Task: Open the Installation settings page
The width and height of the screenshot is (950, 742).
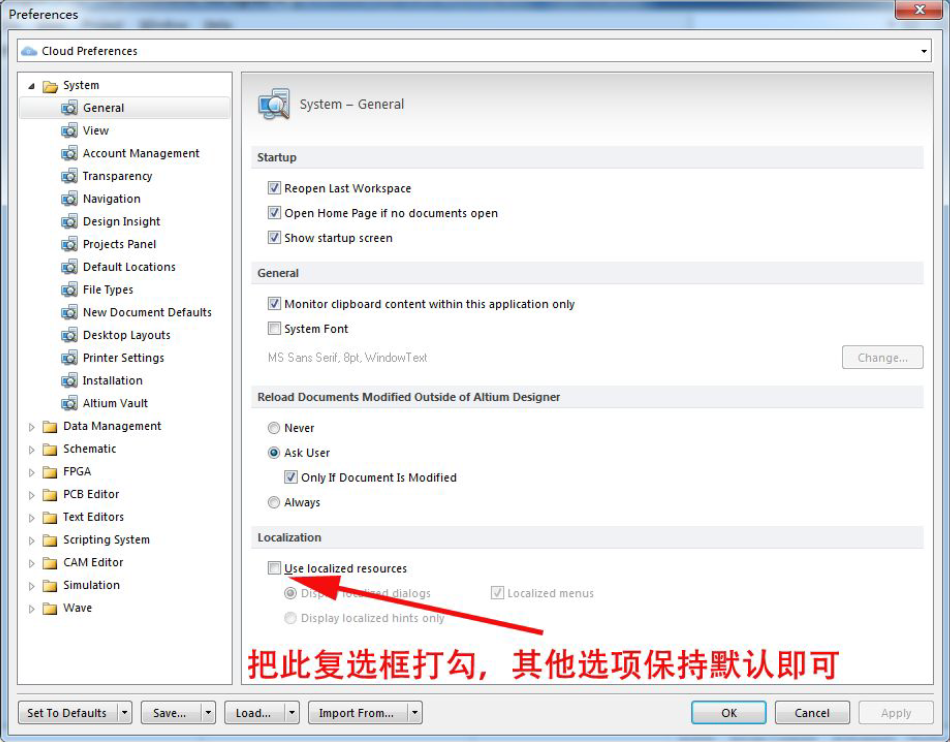Action: tap(113, 381)
